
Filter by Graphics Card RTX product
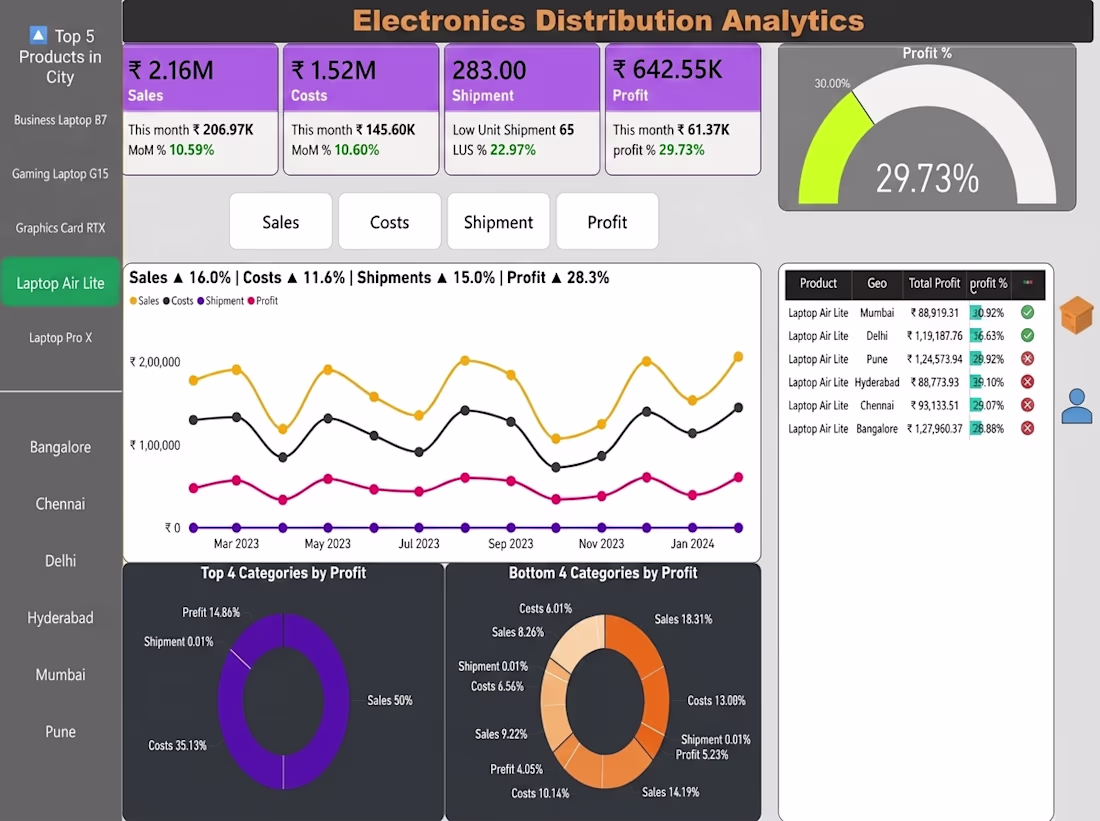click(60, 228)
